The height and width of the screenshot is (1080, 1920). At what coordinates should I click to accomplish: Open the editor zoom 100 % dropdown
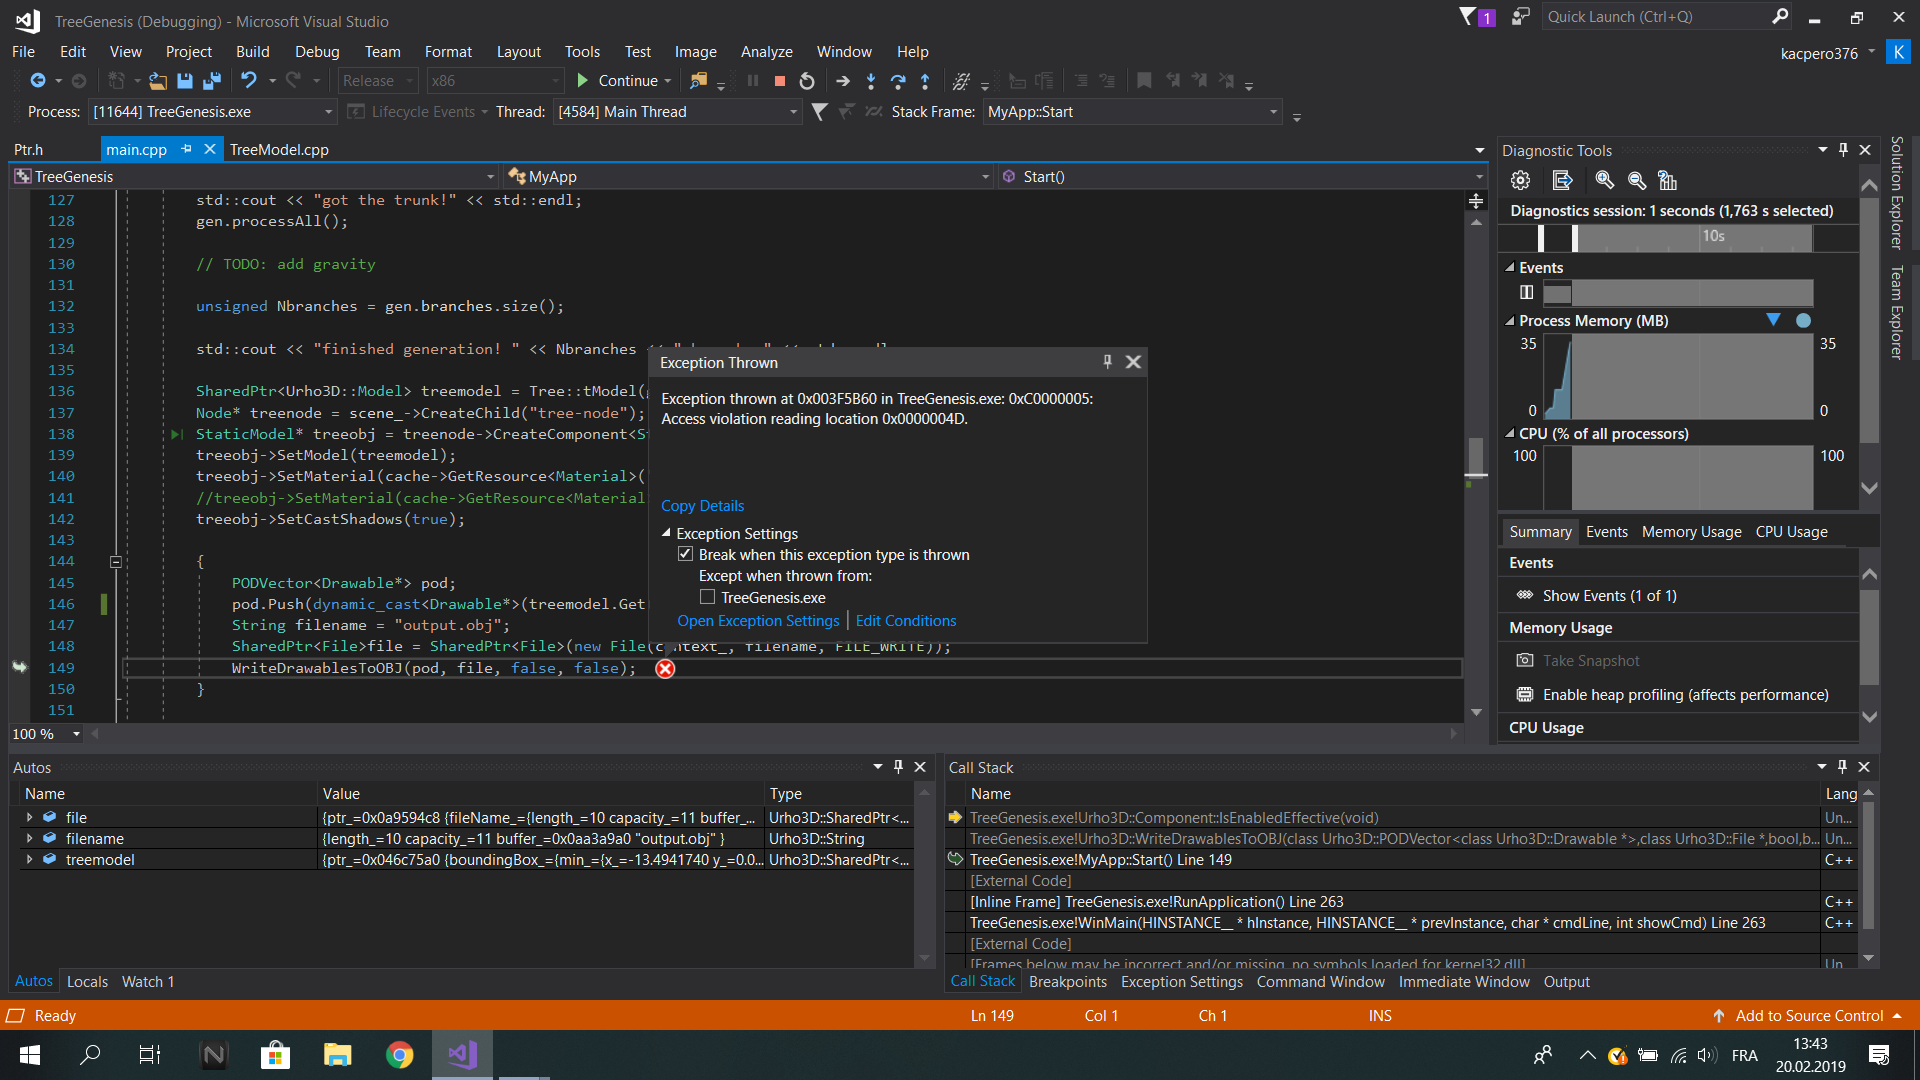click(76, 734)
